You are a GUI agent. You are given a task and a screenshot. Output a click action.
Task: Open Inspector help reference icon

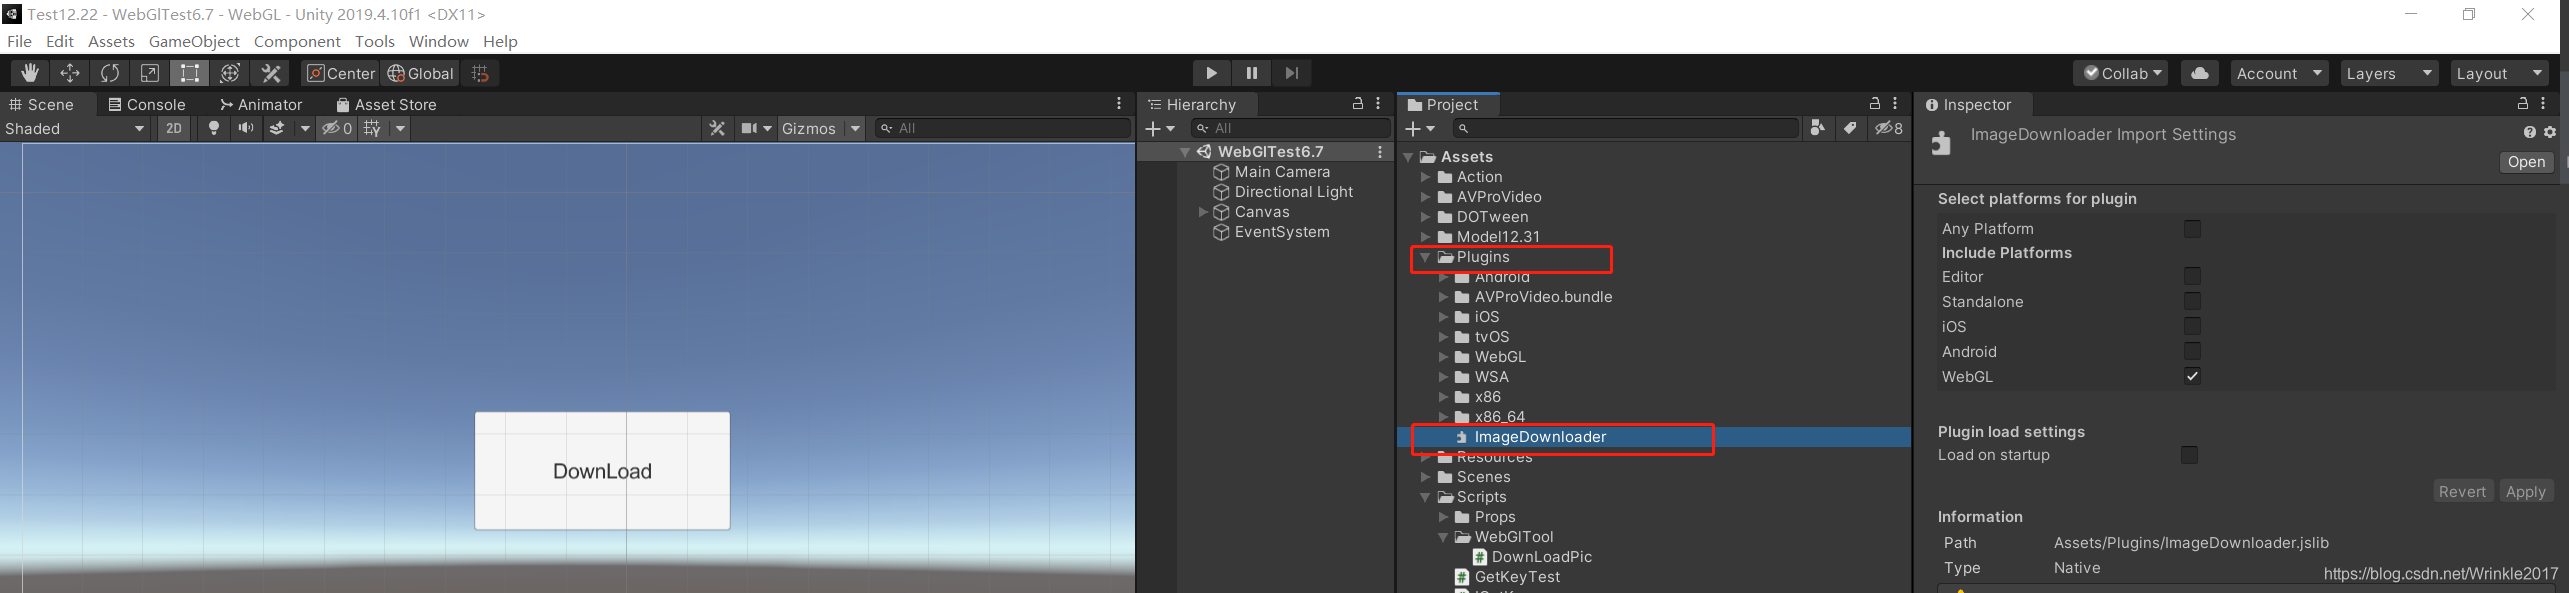click(2529, 132)
